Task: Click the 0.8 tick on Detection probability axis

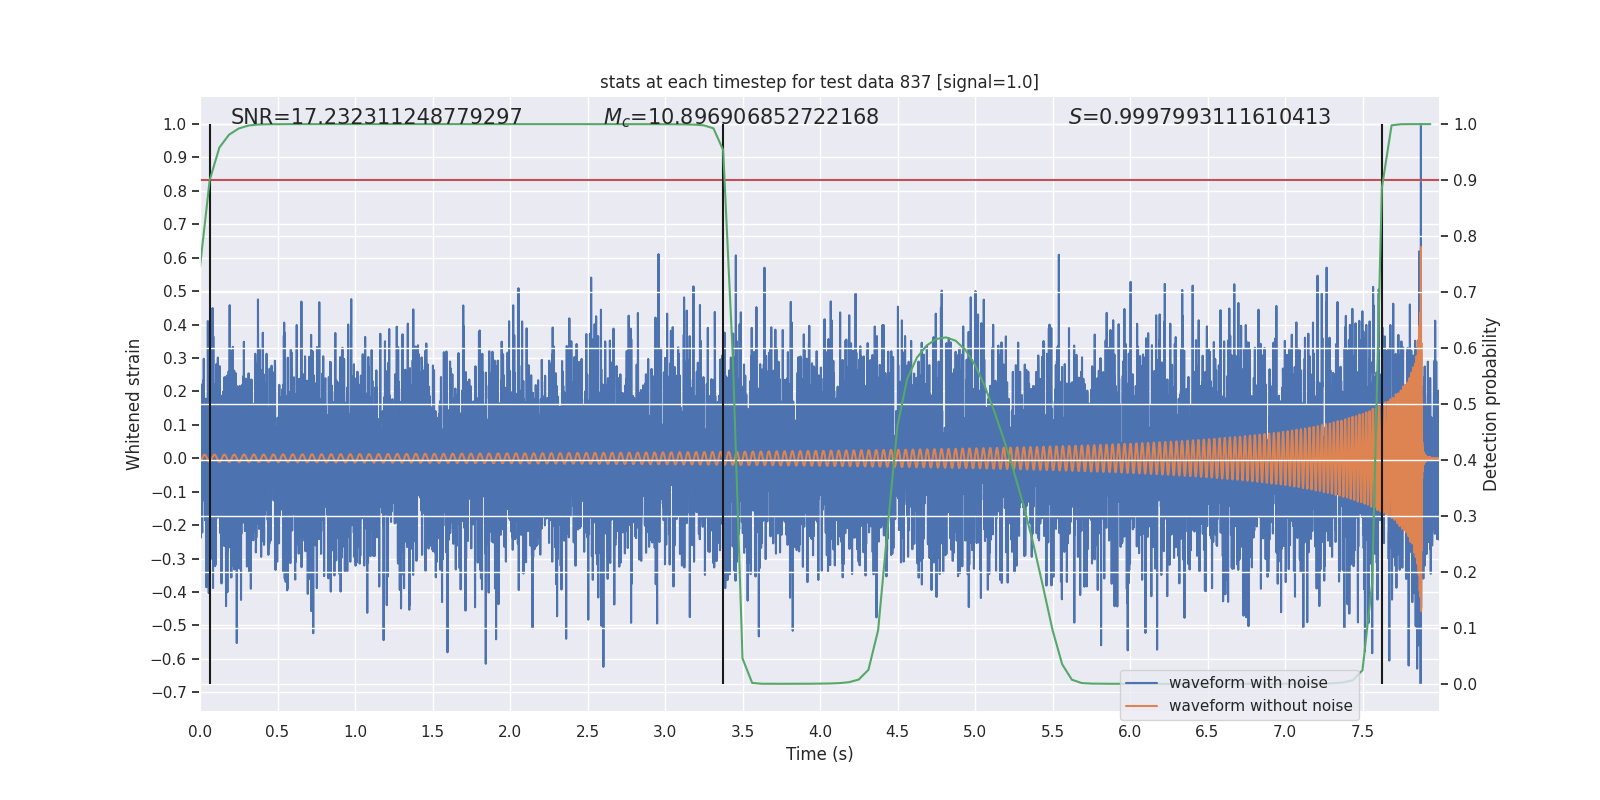Action: [1465, 237]
